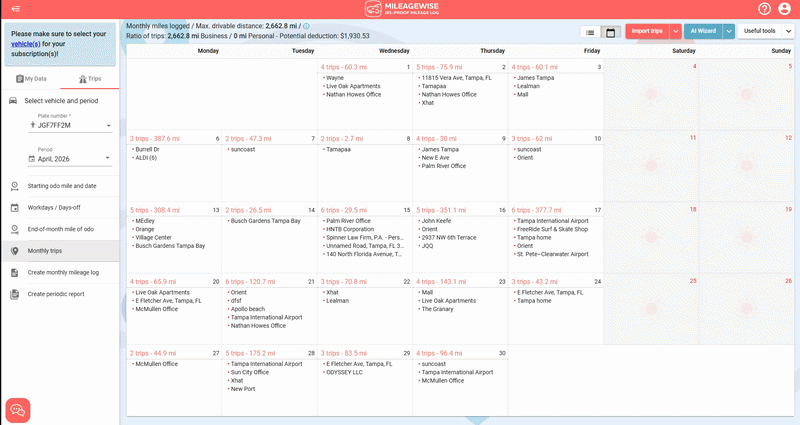Image resolution: width=800 pixels, height=425 pixels.
Task: Click the car icon beside Select vehicle and period
Action: click(x=13, y=101)
